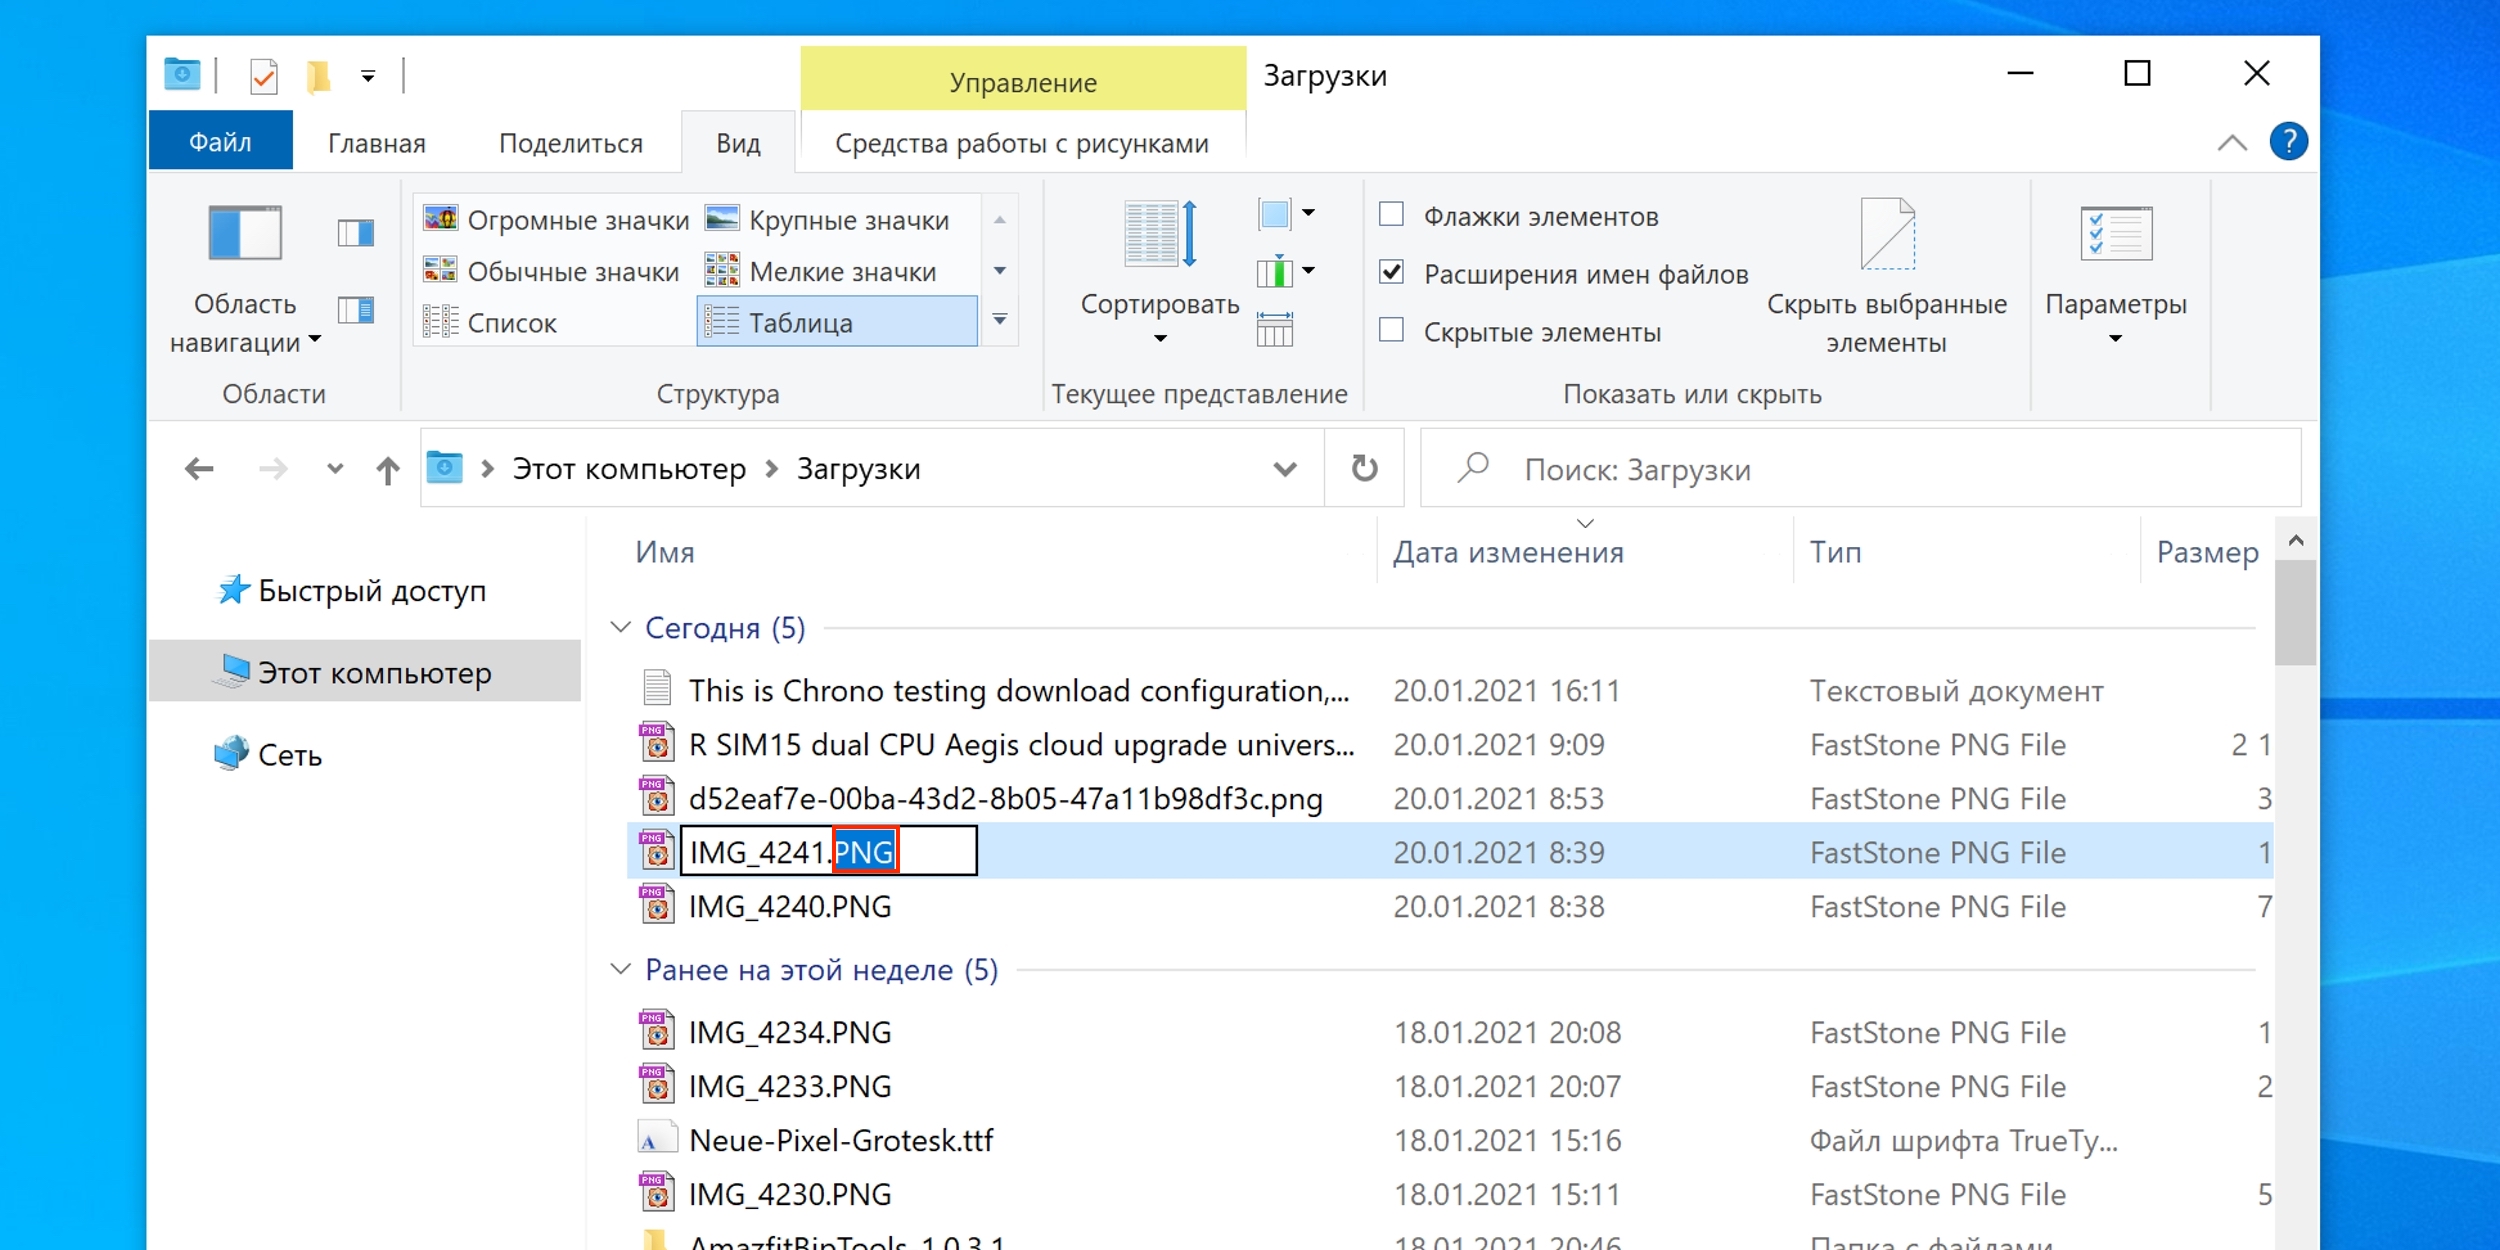Click the Refresh button in address bar
The width and height of the screenshot is (2500, 1250).
coord(1364,468)
